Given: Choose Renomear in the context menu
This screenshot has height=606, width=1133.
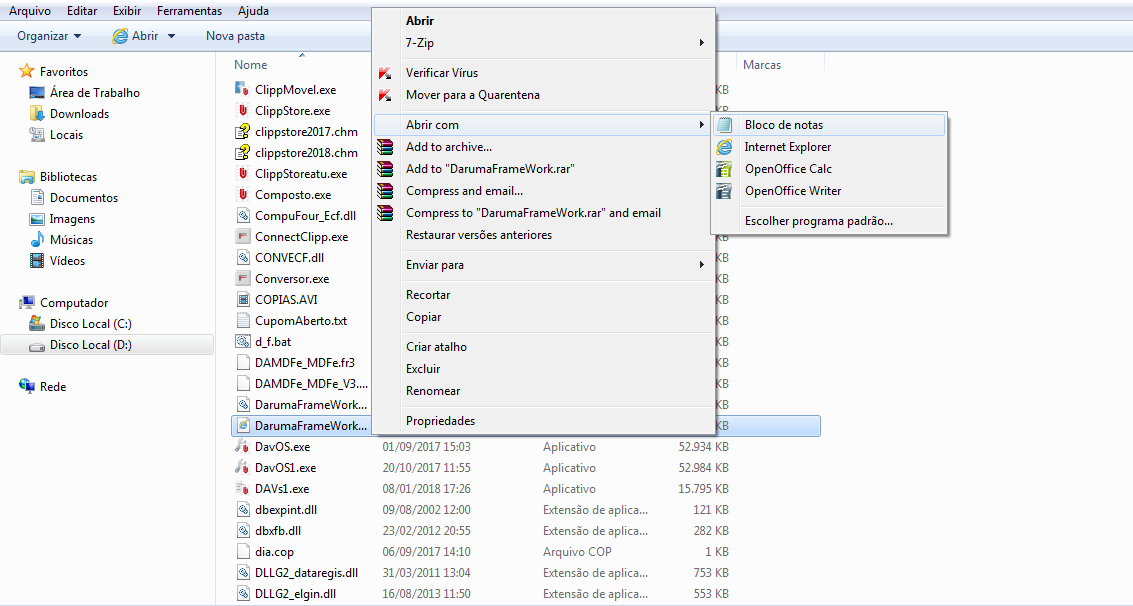Looking at the screenshot, I should [x=433, y=391].
